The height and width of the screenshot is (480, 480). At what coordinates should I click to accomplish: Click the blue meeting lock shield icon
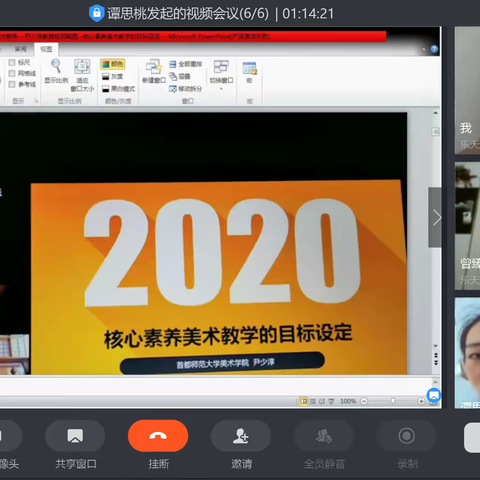pos(96,13)
